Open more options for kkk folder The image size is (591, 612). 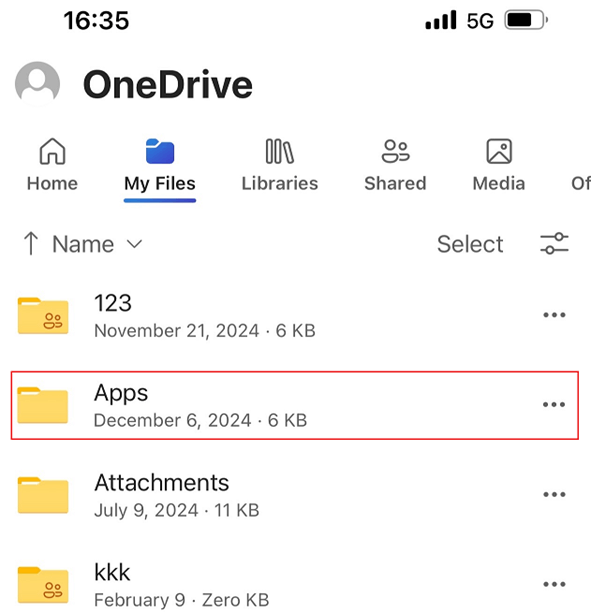click(554, 584)
